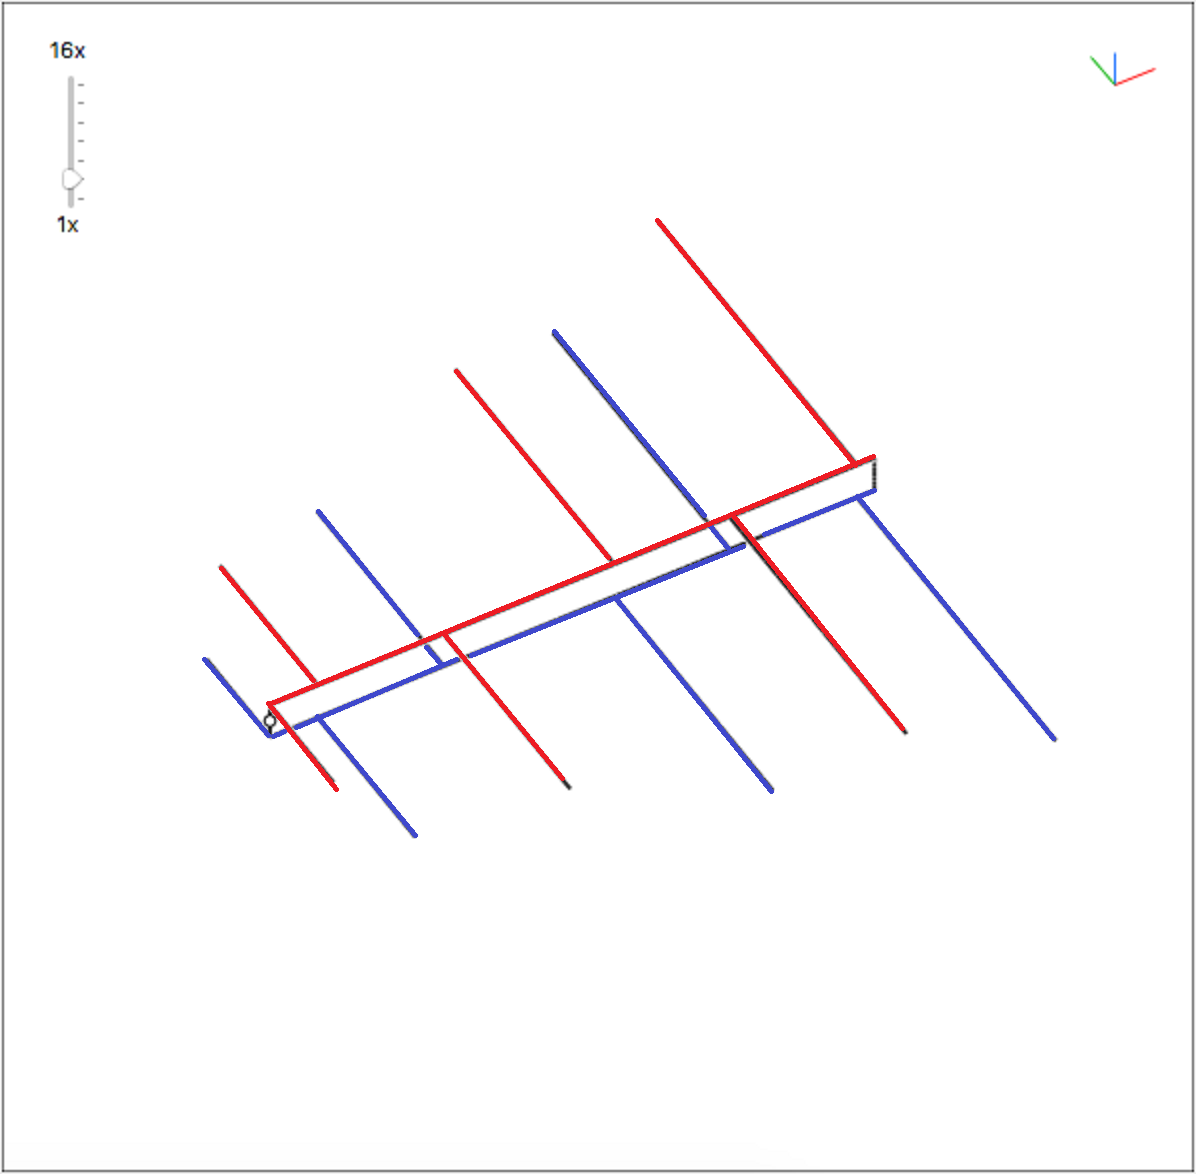1196x1174 pixels.
Task: Click the "1x" zoom label
Action: click(x=67, y=225)
